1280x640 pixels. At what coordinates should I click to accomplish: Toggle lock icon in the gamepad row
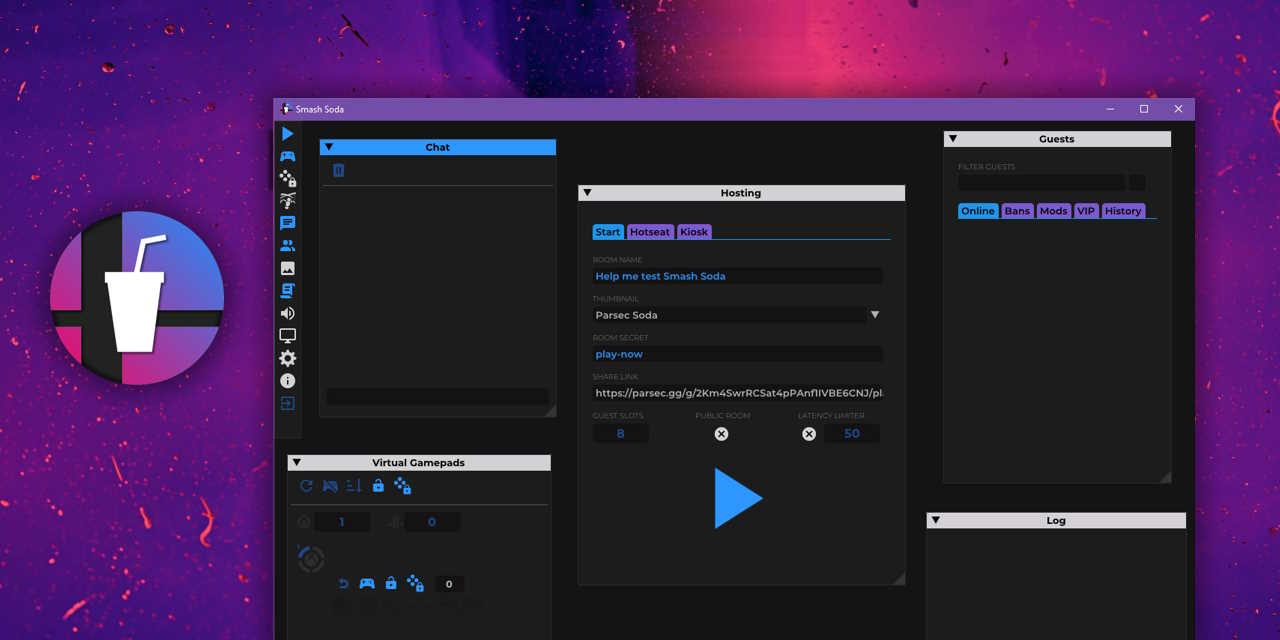[x=391, y=584]
